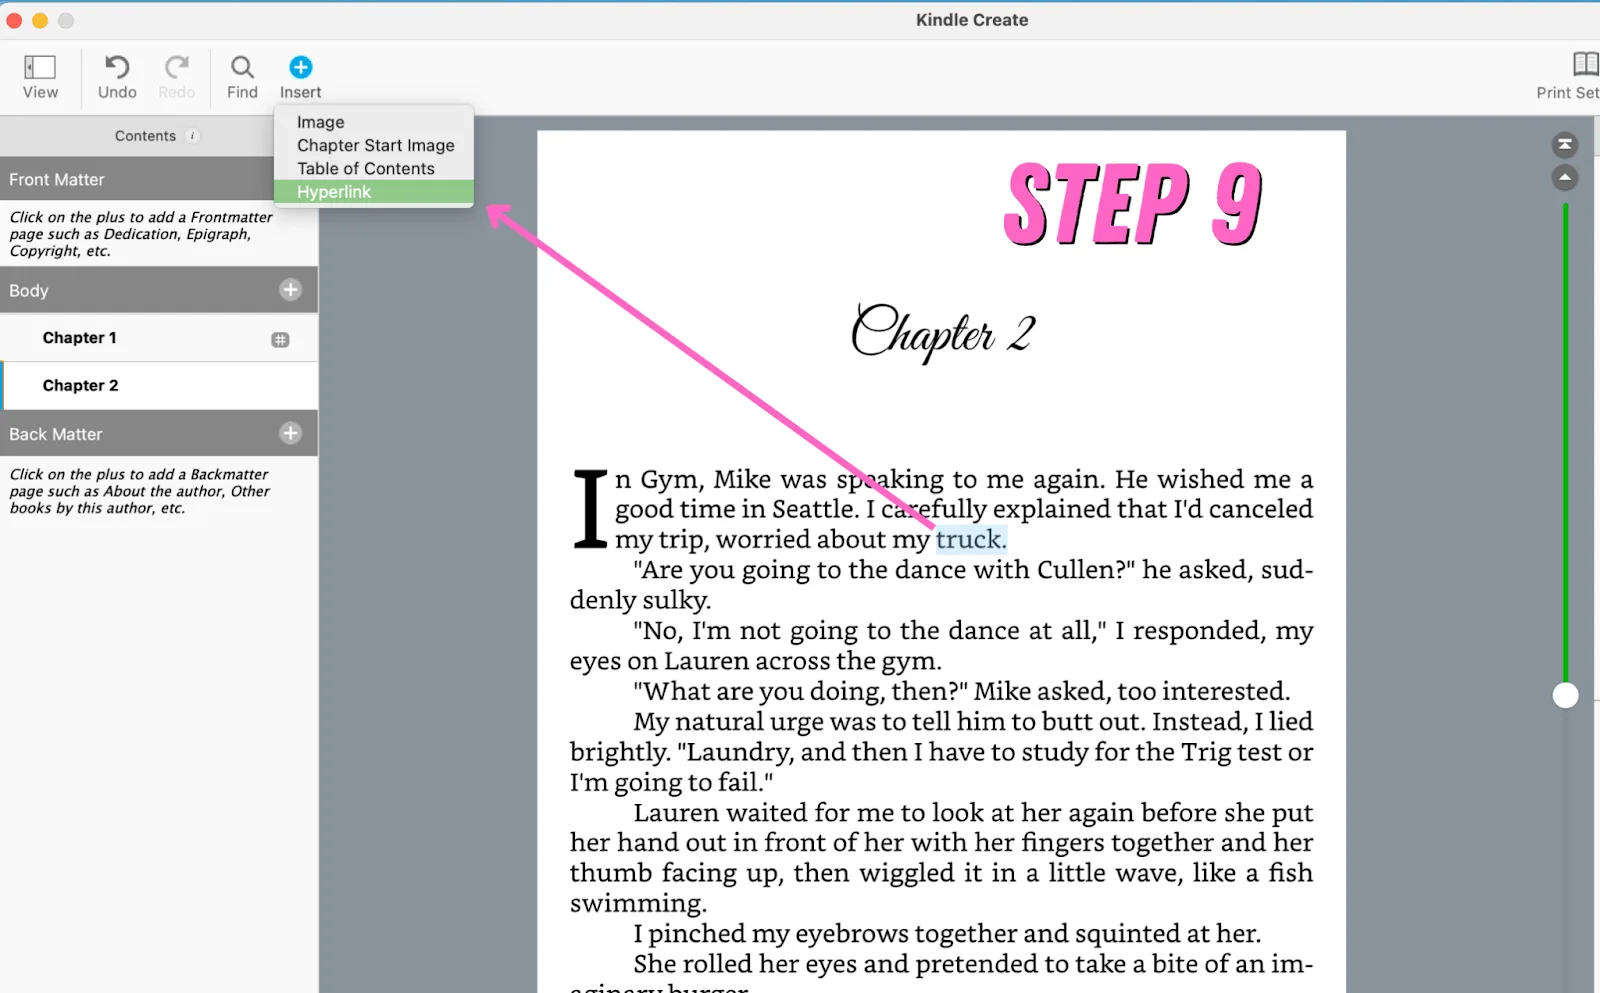The image size is (1600, 993).
Task: Choose Chapter Start Image menu entry
Action: click(373, 145)
